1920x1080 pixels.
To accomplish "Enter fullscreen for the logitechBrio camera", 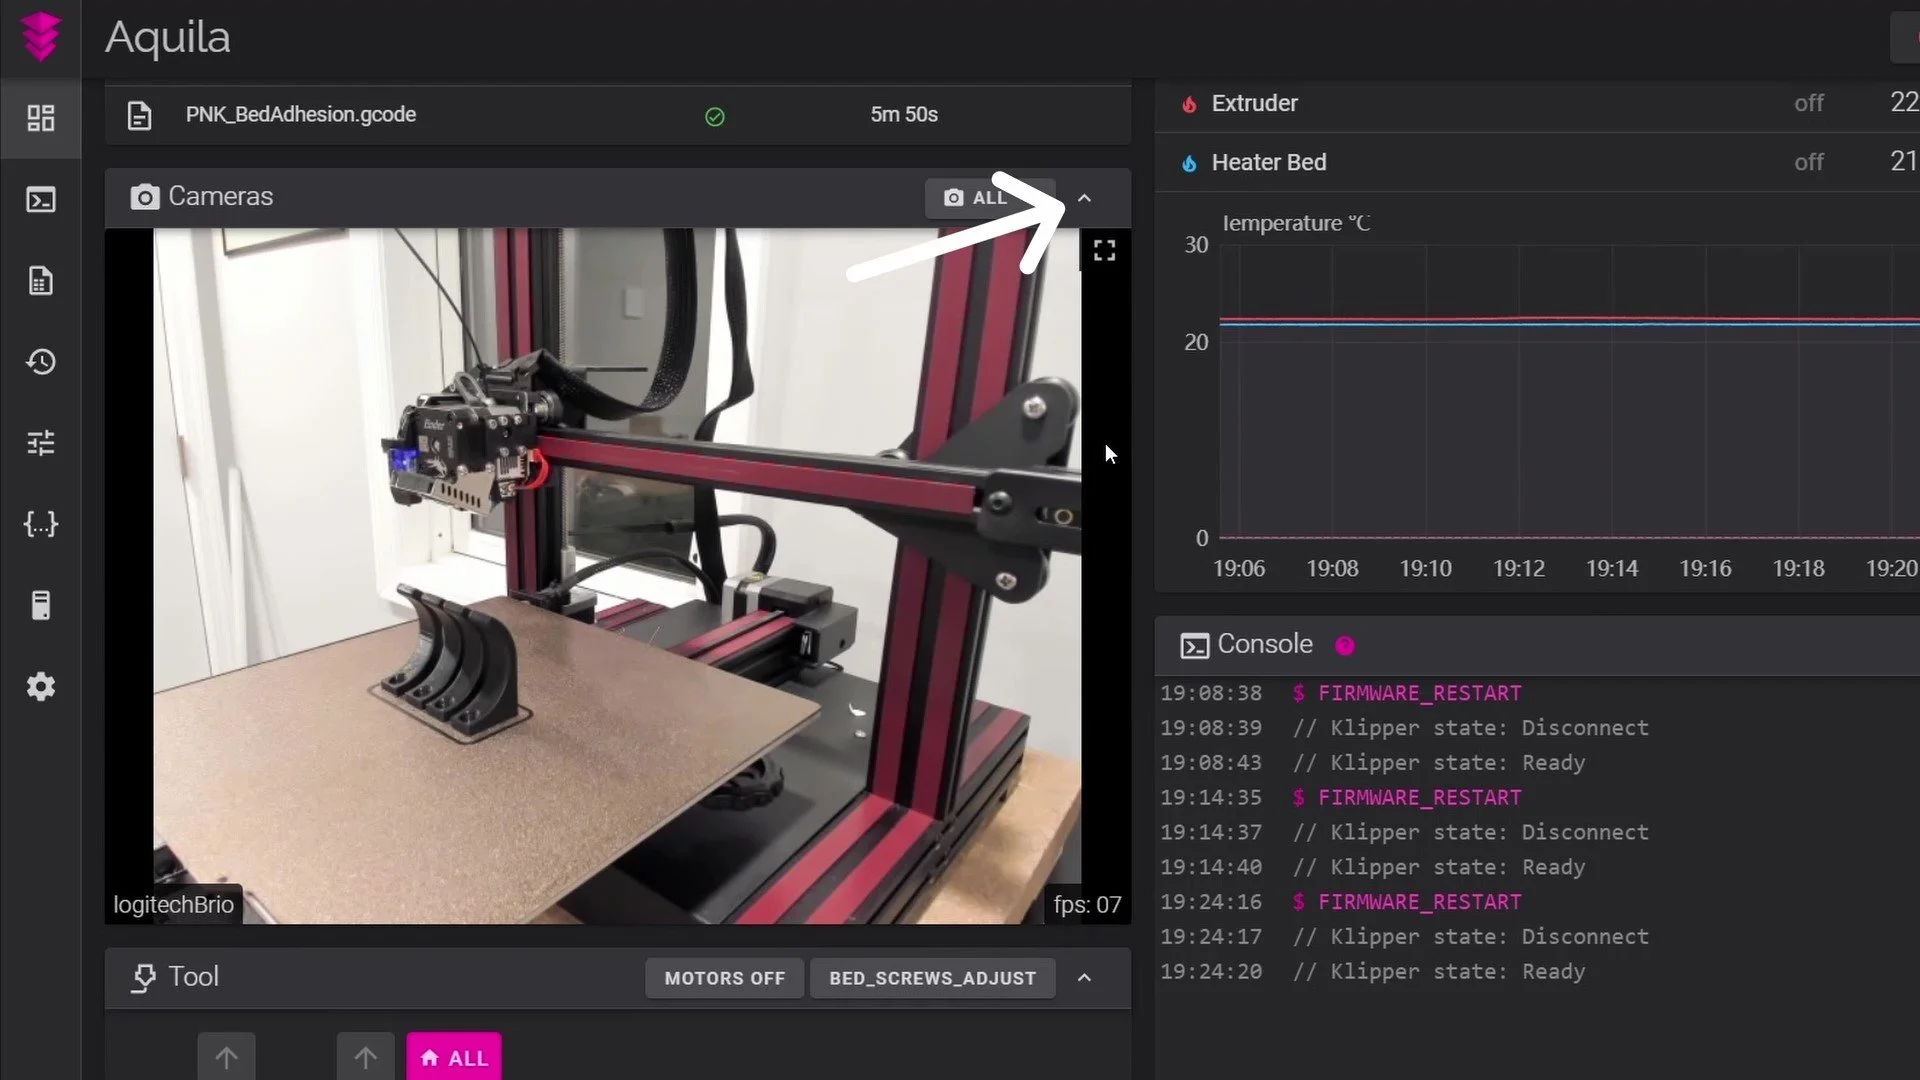I will tap(1104, 250).
